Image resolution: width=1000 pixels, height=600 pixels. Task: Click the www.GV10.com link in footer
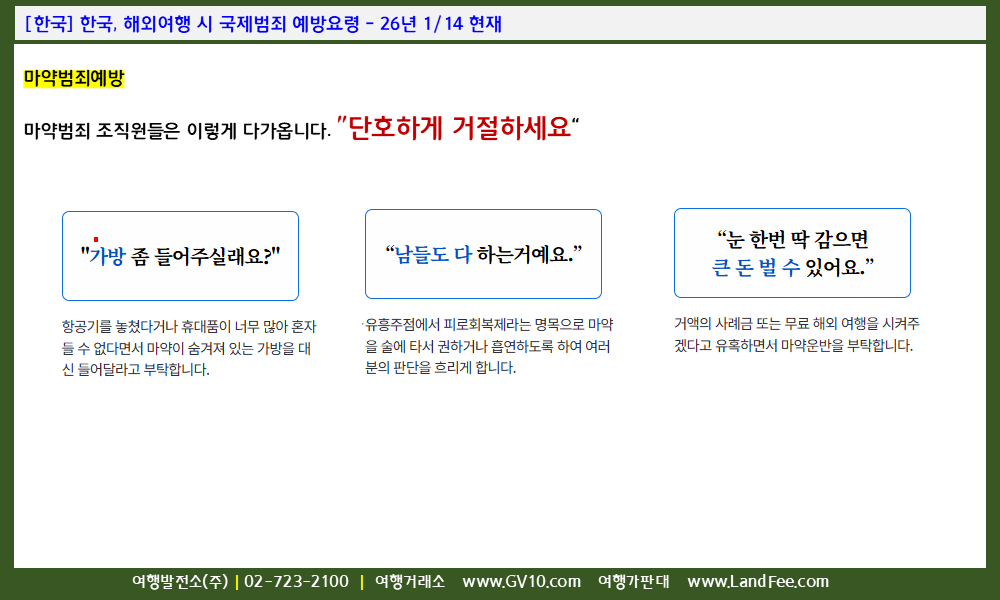(x=521, y=582)
